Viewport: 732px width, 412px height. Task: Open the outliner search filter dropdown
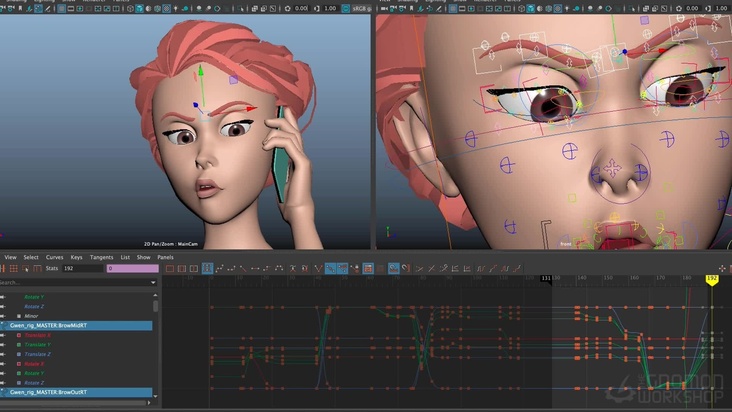[153, 282]
